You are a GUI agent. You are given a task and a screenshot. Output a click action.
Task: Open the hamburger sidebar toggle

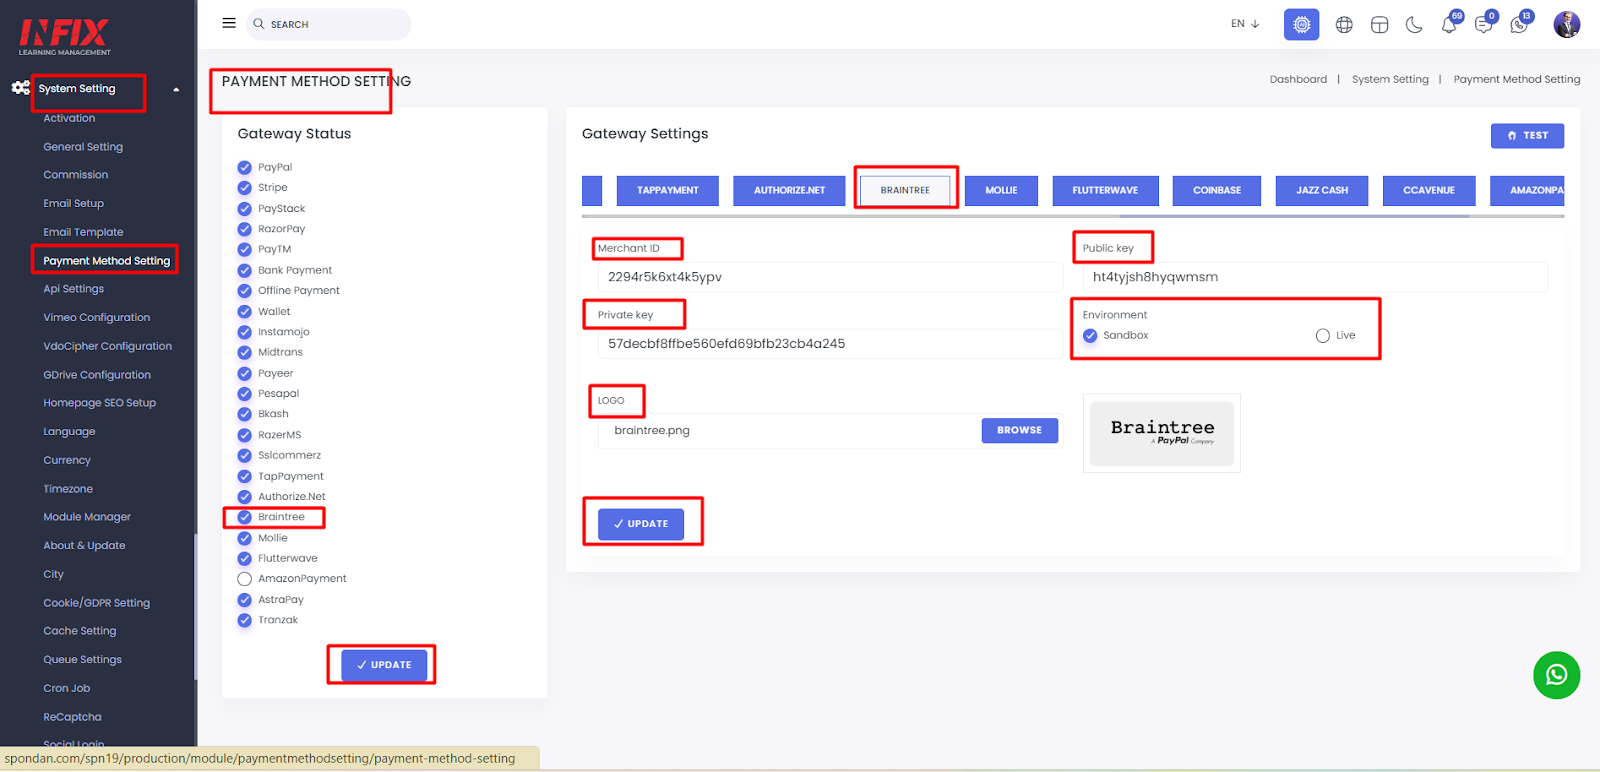pos(229,23)
